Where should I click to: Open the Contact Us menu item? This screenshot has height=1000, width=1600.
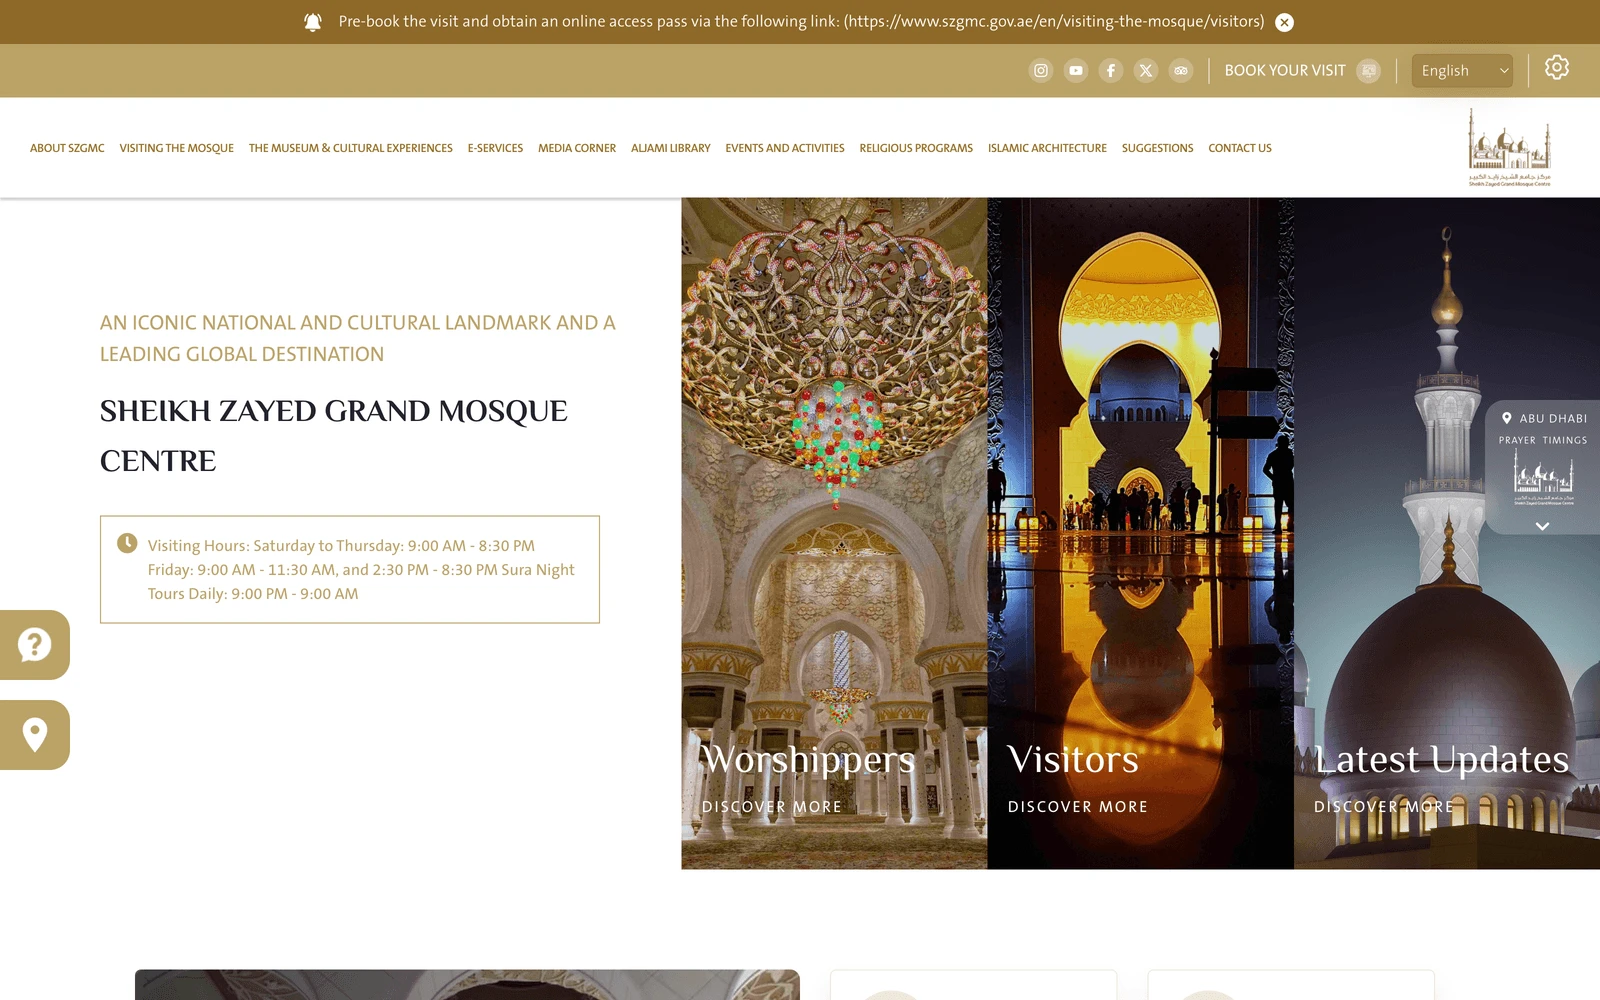click(x=1240, y=148)
